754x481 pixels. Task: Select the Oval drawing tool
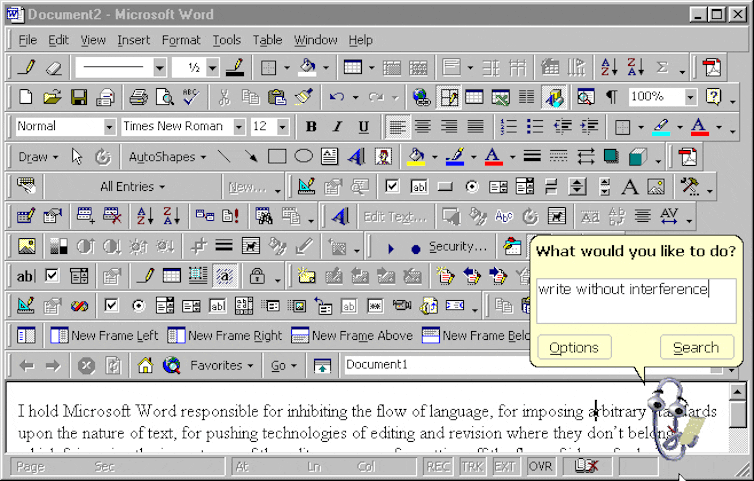[x=303, y=157]
